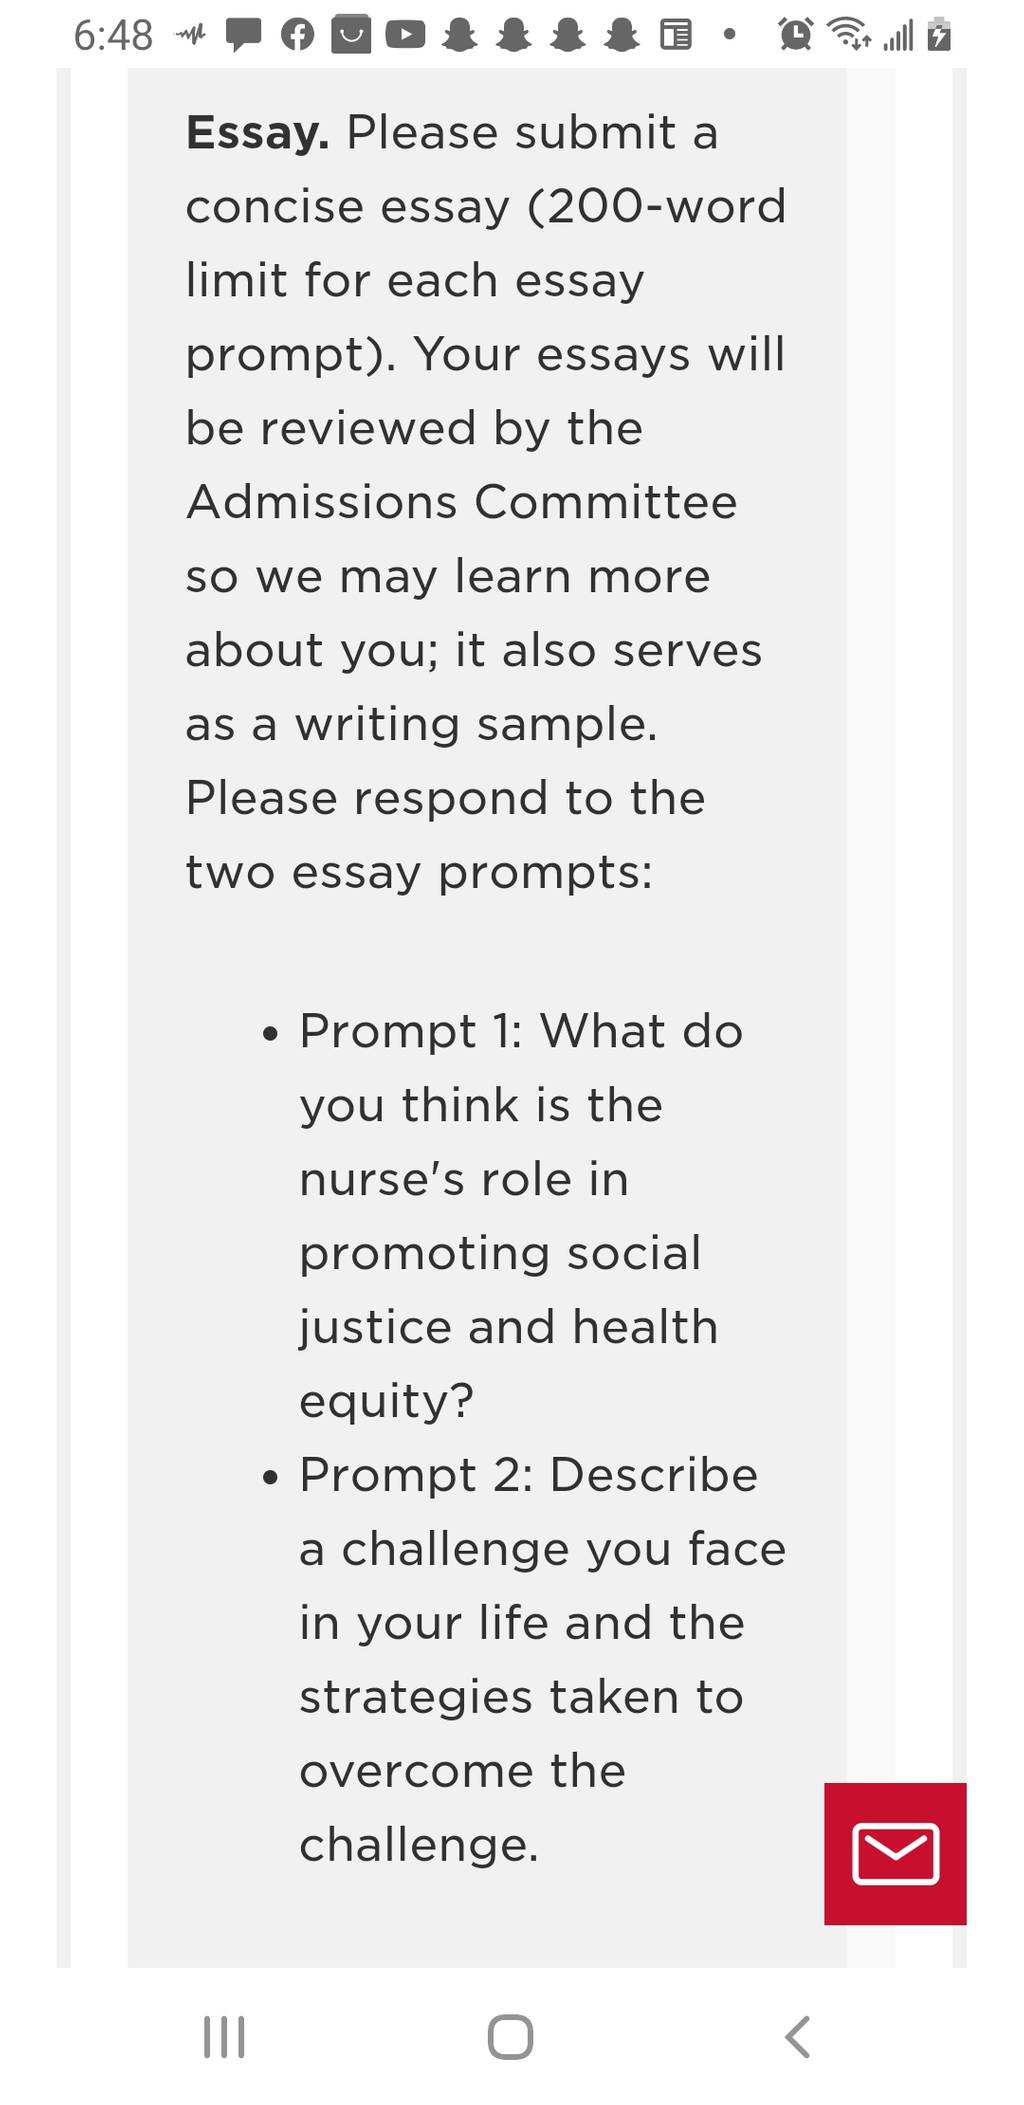Go back using the navigation arrow
This screenshot has height=2105, width=1024.
tap(797, 2036)
